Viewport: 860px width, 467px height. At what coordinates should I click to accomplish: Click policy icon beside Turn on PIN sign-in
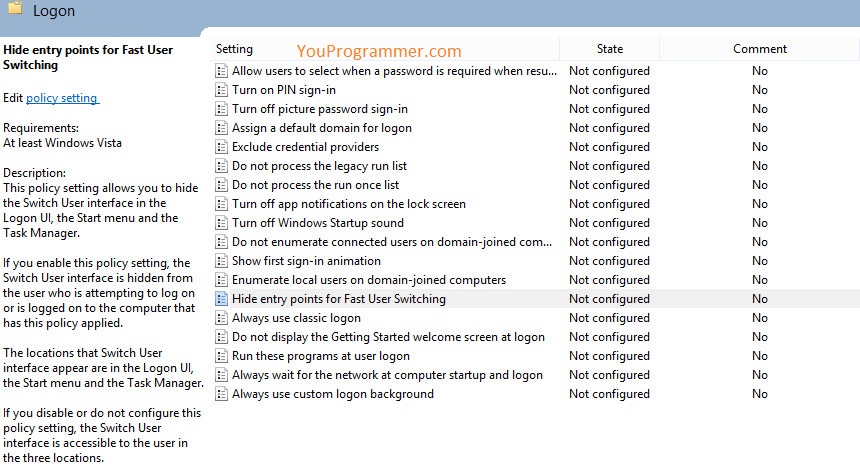(x=221, y=90)
